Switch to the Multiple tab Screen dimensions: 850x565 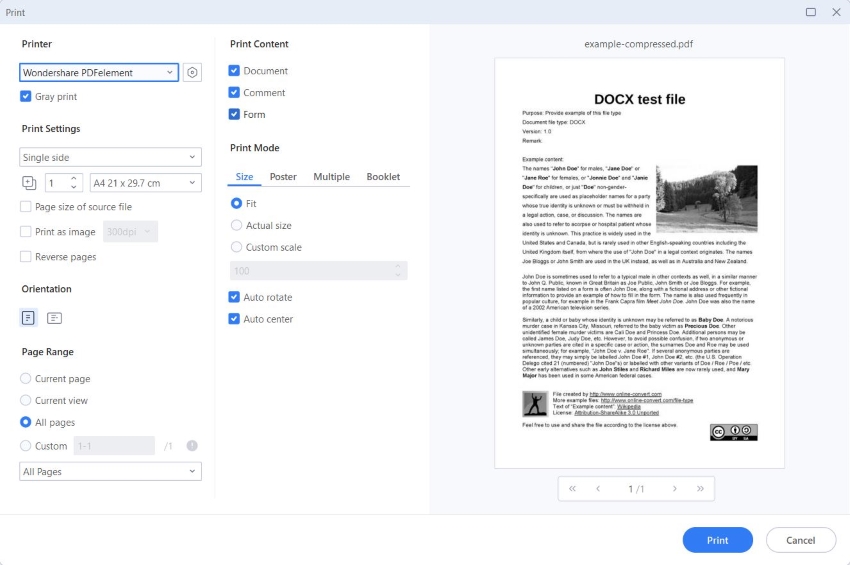pyautogui.click(x=331, y=177)
